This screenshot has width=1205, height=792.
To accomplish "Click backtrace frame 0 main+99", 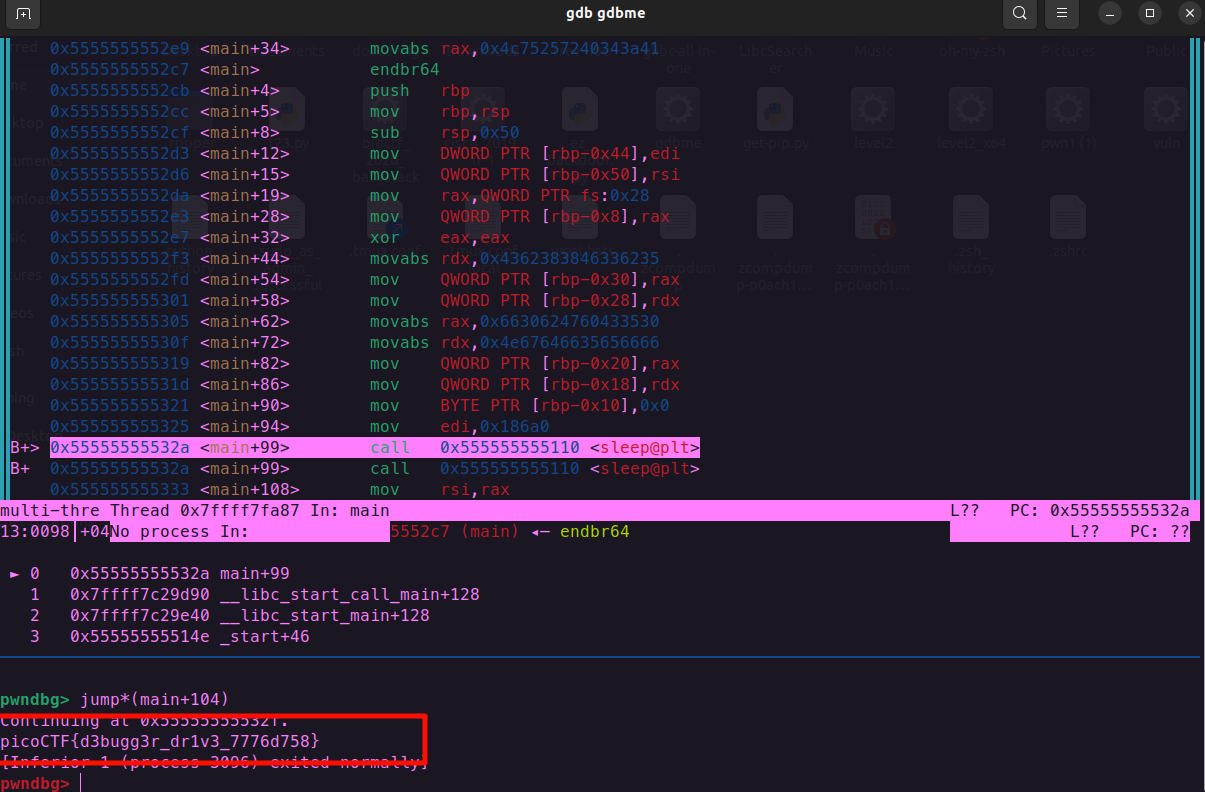I will pos(150,573).
